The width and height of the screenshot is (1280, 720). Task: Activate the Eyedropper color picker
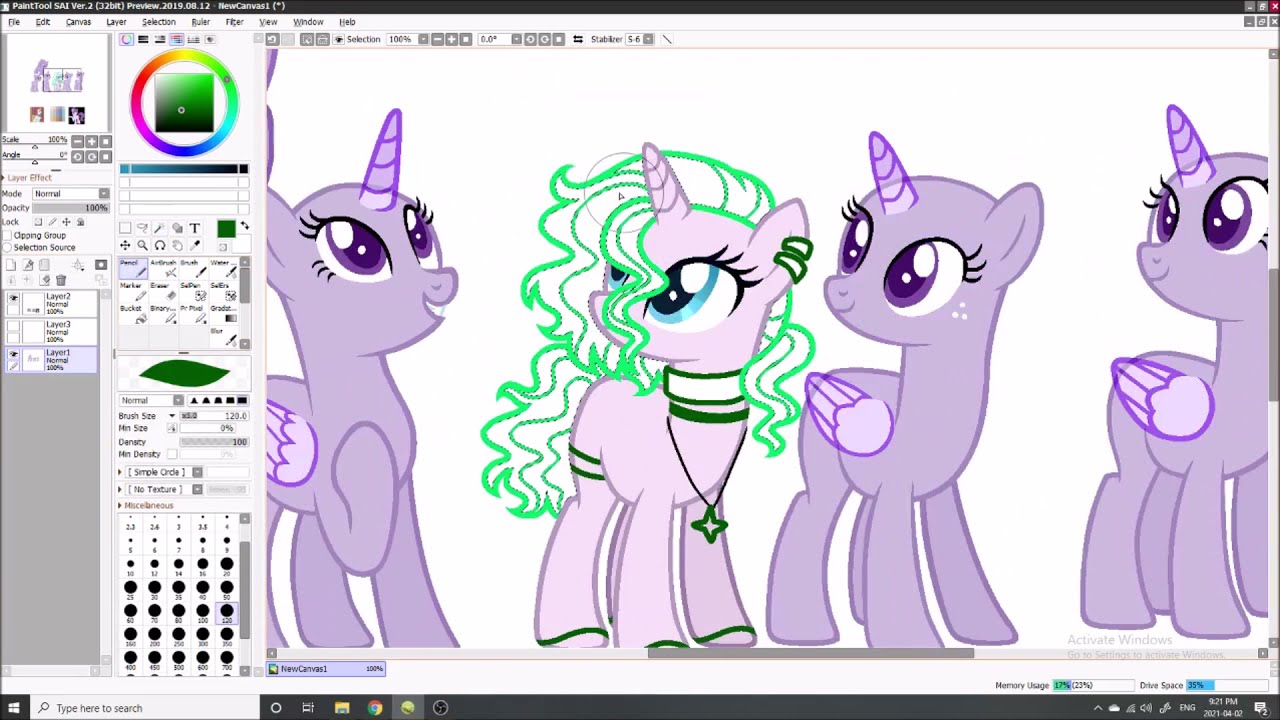click(x=194, y=245)
